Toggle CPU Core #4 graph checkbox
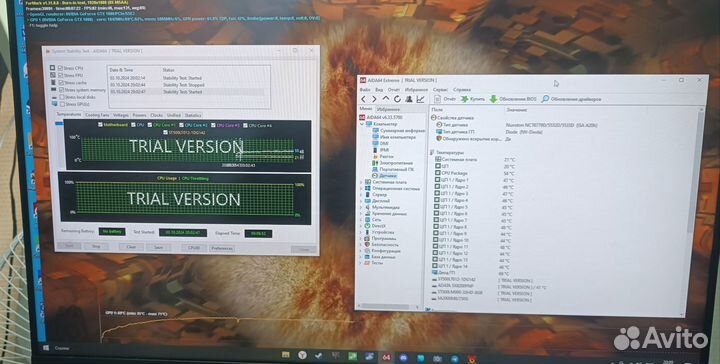 (x=245, y=125)
